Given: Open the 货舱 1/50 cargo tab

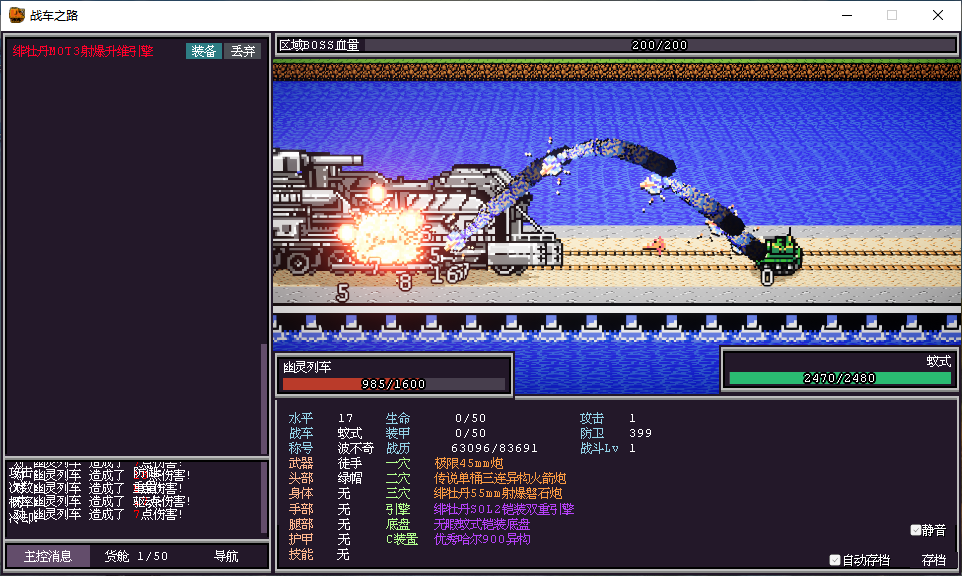Looking at the screenshot, I should click(137, 556).
